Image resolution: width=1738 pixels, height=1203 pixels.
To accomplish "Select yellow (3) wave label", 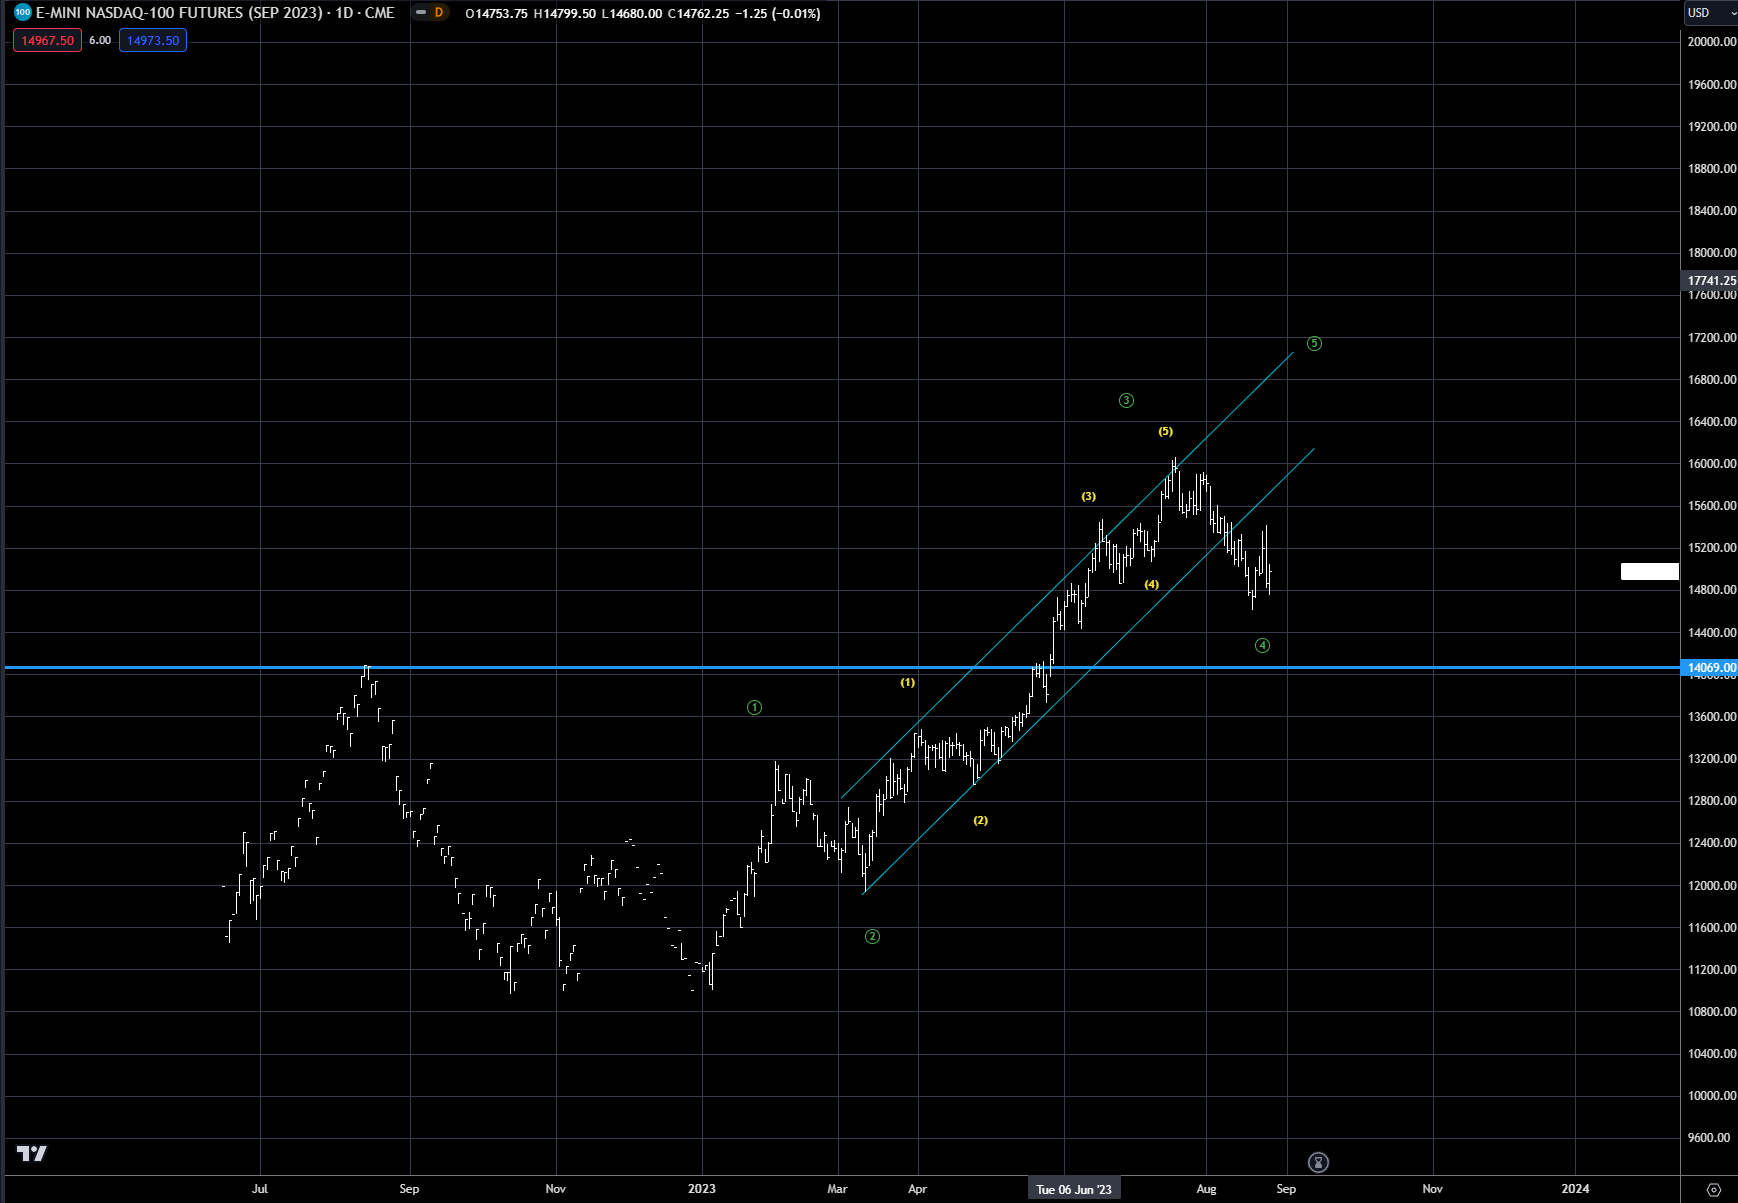I will (1089, 497).
